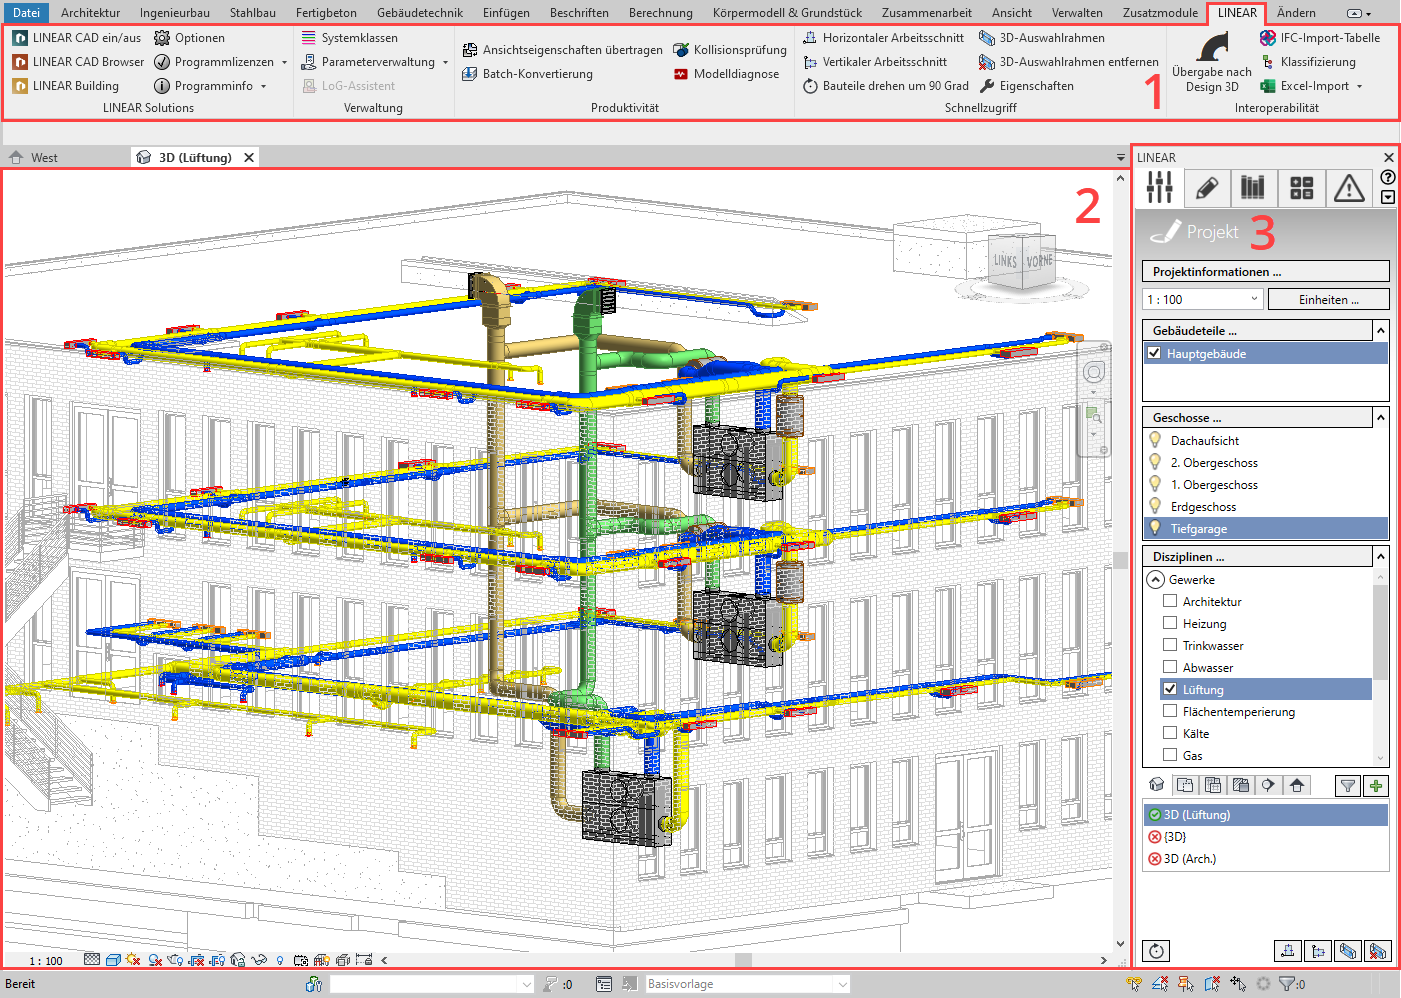Click the help question mark in LINEAR panel
The height and width of the screenshot is (998, 1401).
pyautogui.click(x=1388, y=177)
